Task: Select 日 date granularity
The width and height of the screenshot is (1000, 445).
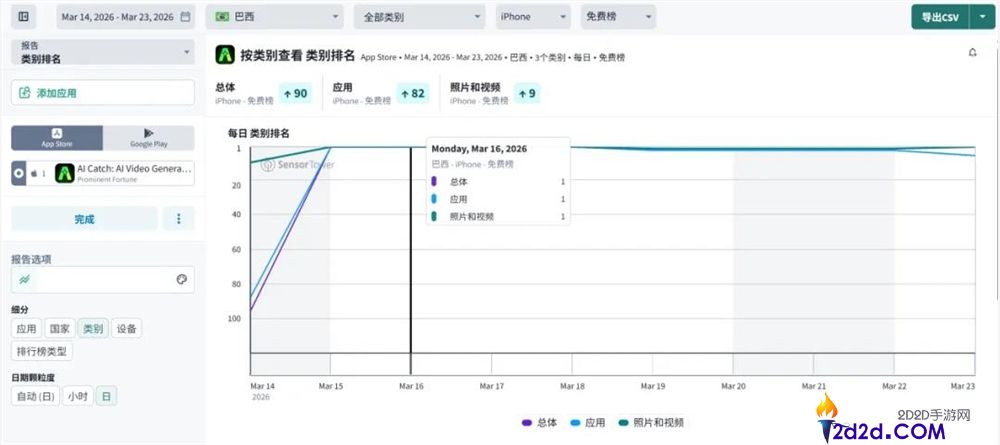Action: [x=106, y=396]
